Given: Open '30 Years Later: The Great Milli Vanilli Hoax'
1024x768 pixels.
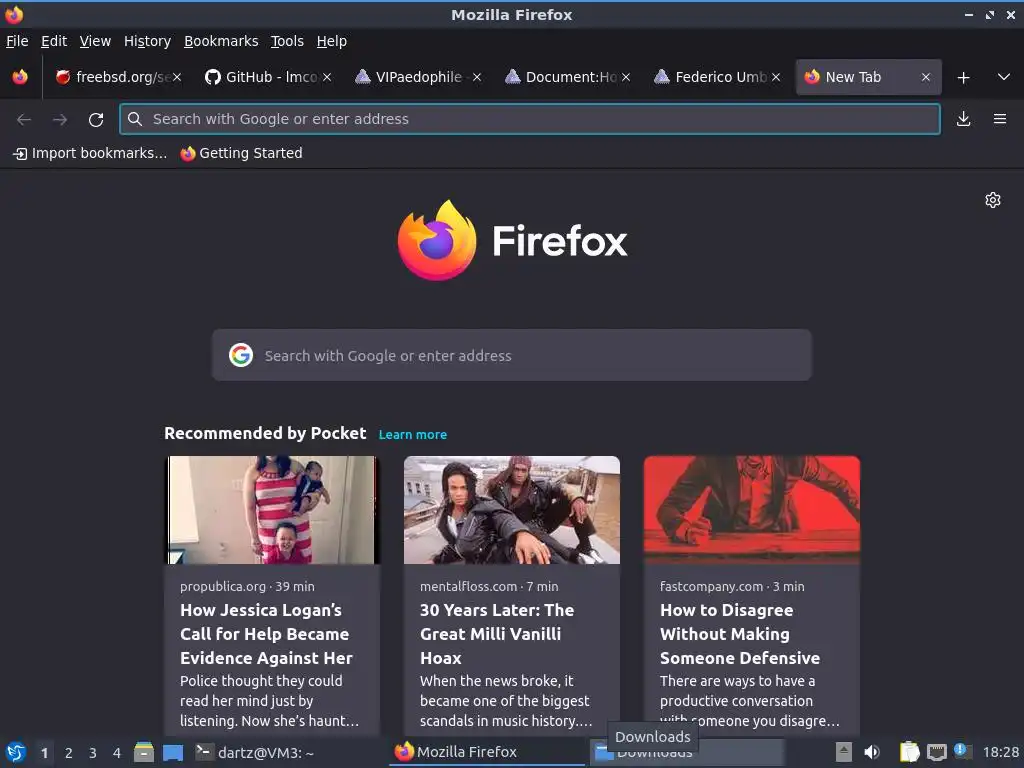Looking at the screenshot, I should 497,634.
